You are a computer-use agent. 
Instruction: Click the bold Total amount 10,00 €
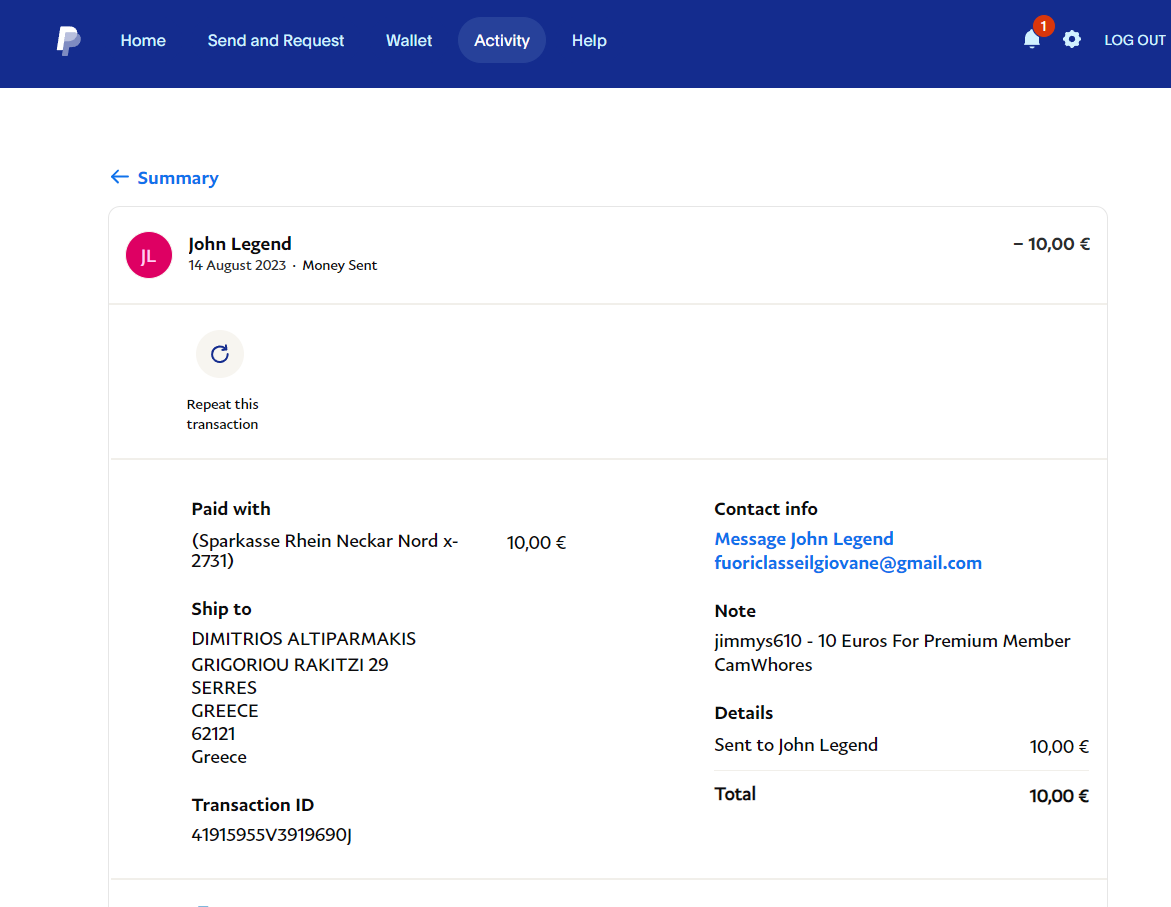tap(1059, 796)
